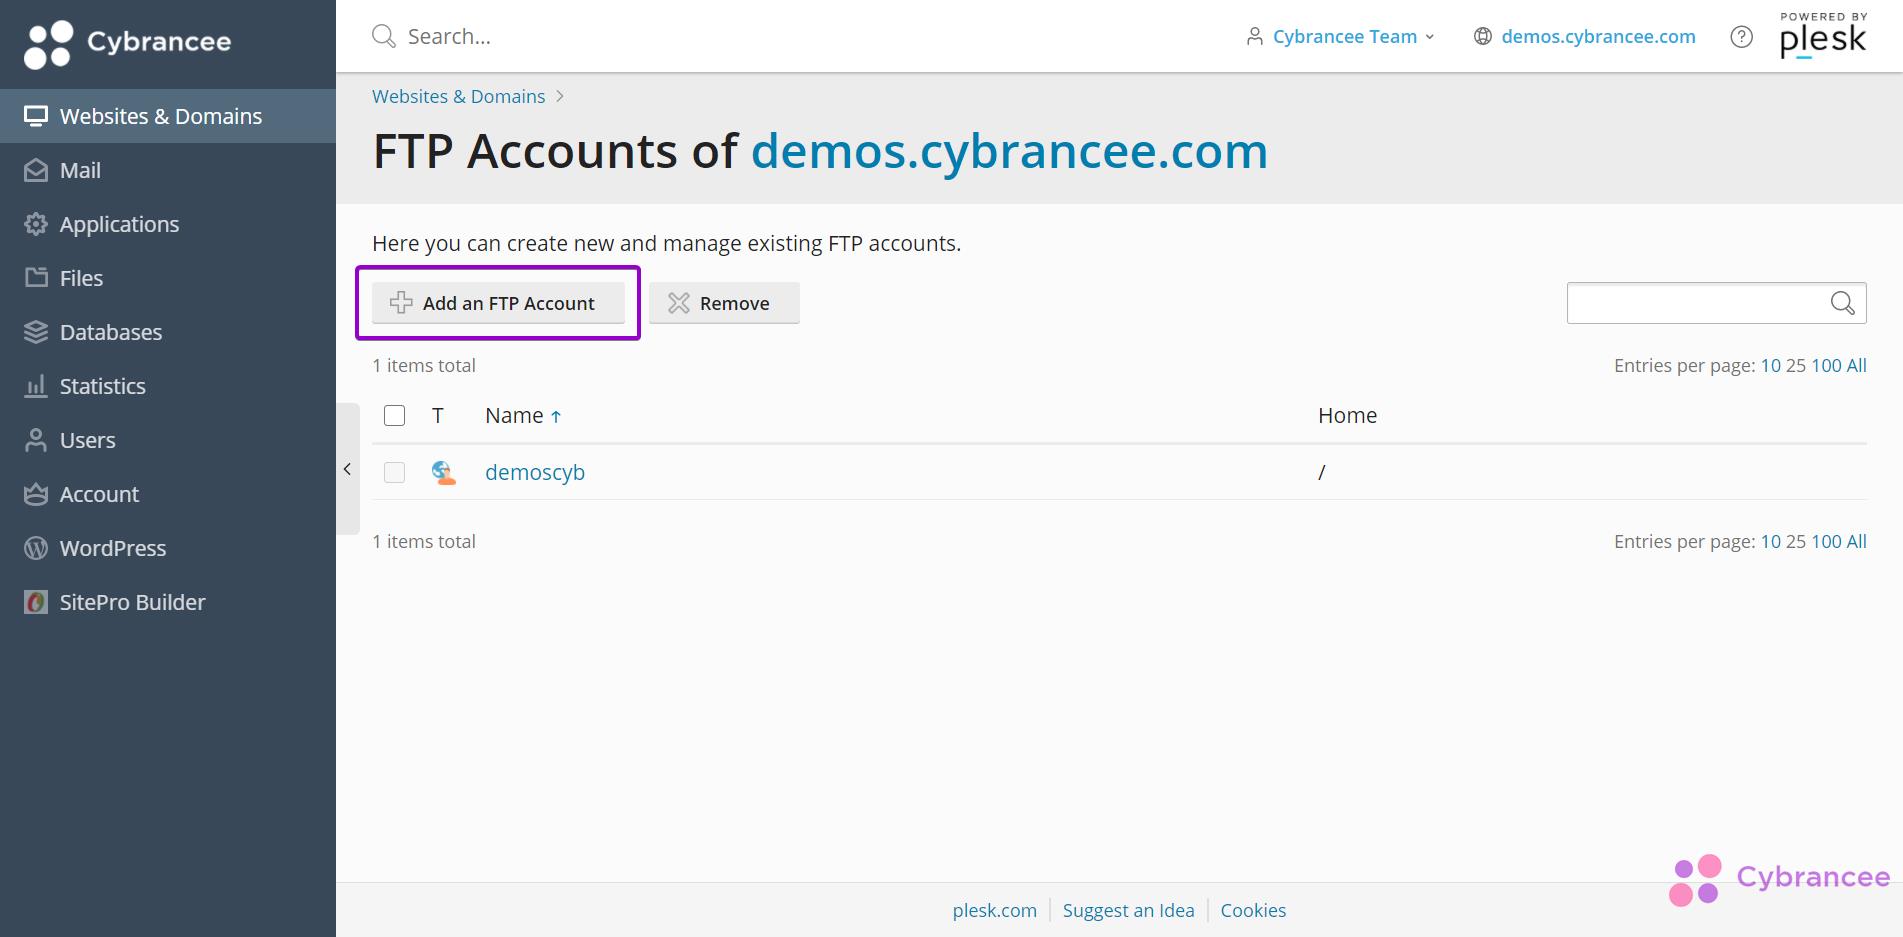Tick the select-all checkbox in table header
Screen dimensions: 1903x937
pos(395,415)
